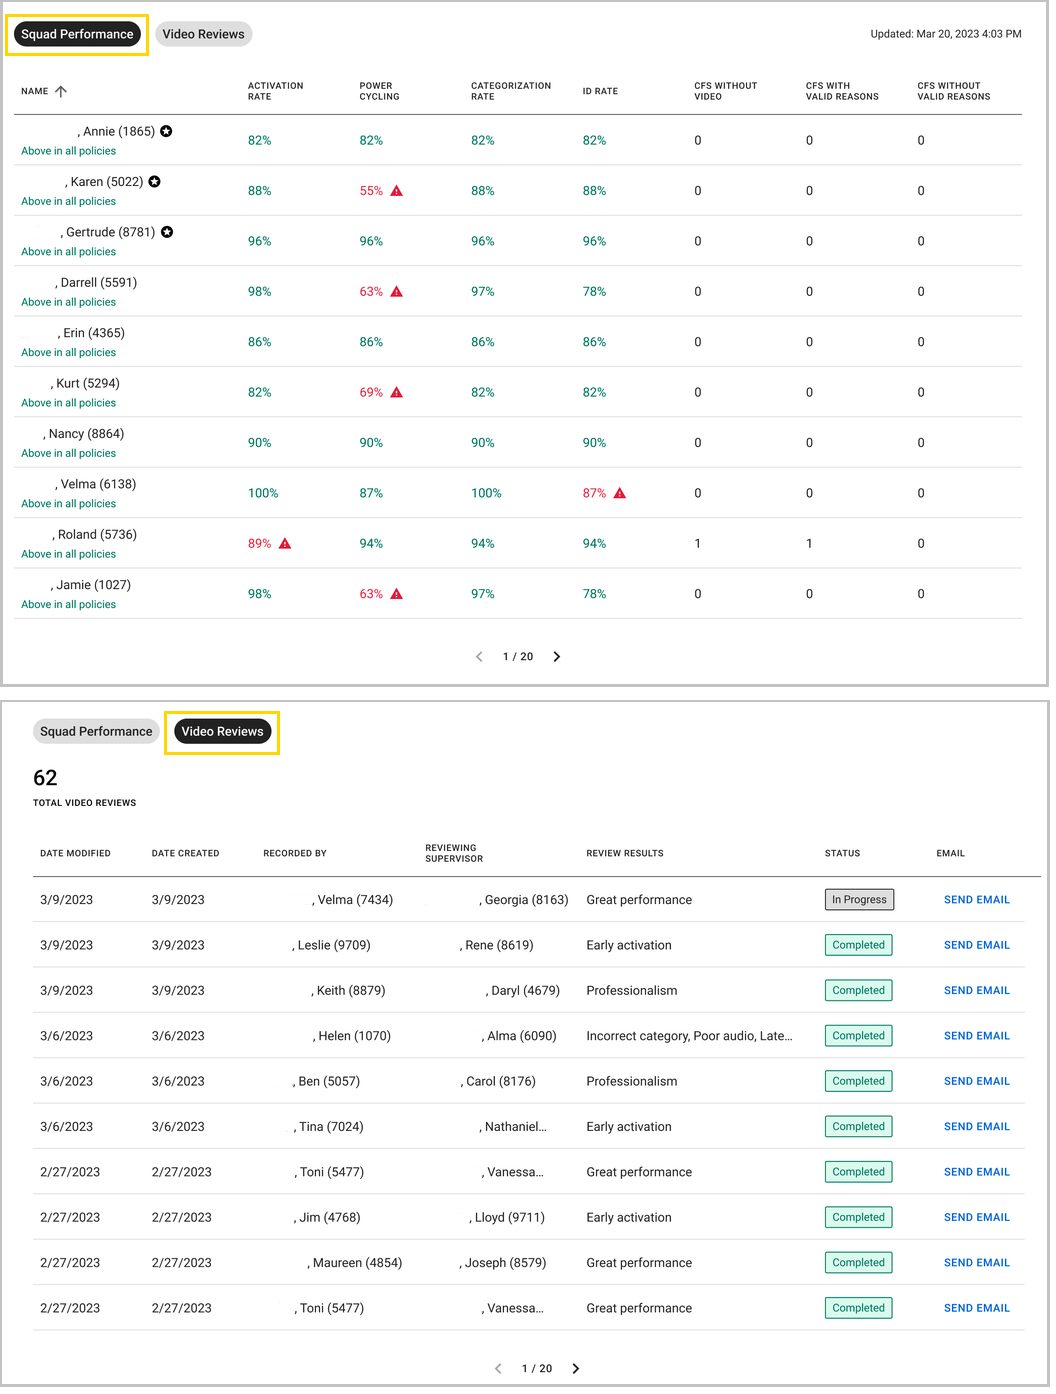Click the warning icon next to Karen's 55% power cycling
Viewport: 1056px width, 1394px height.
[396, 190]
